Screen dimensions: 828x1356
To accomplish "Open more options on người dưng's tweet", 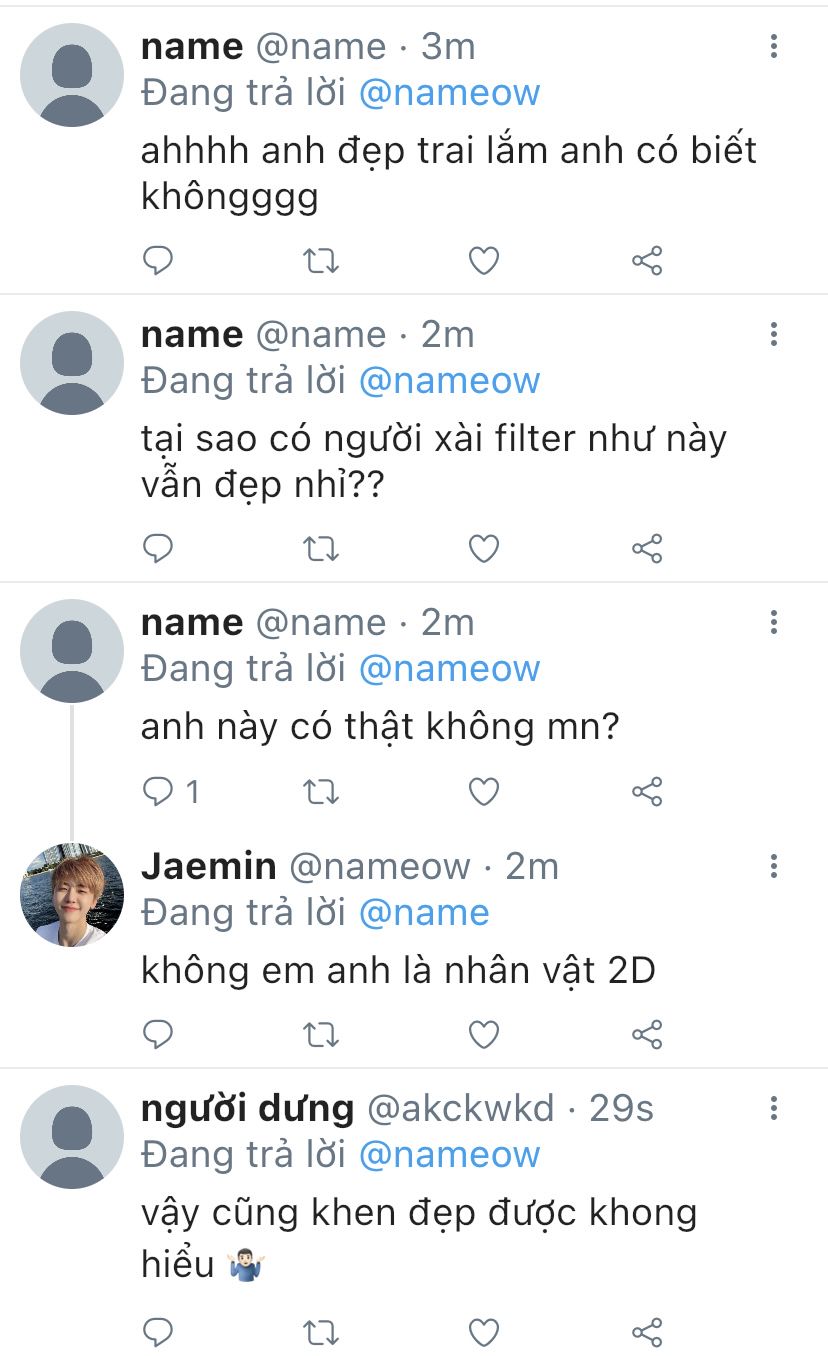I will click(774, 1108).
